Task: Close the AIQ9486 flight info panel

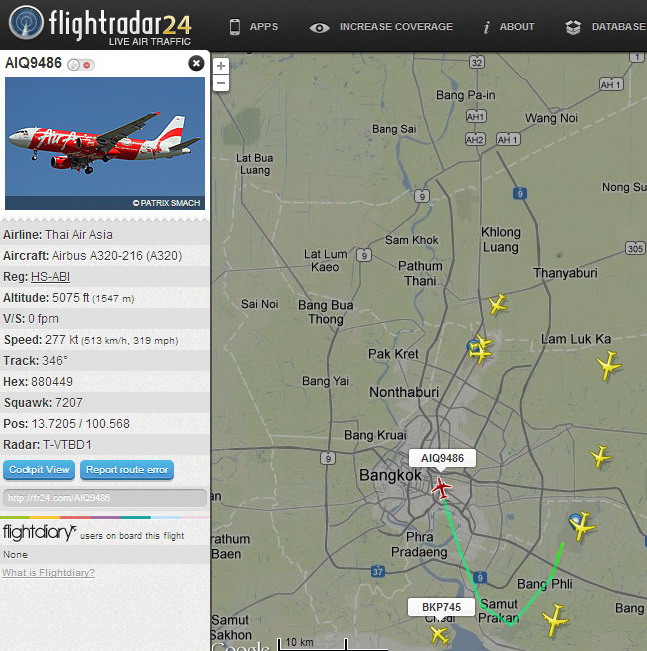Action: [x=196, y=64]
